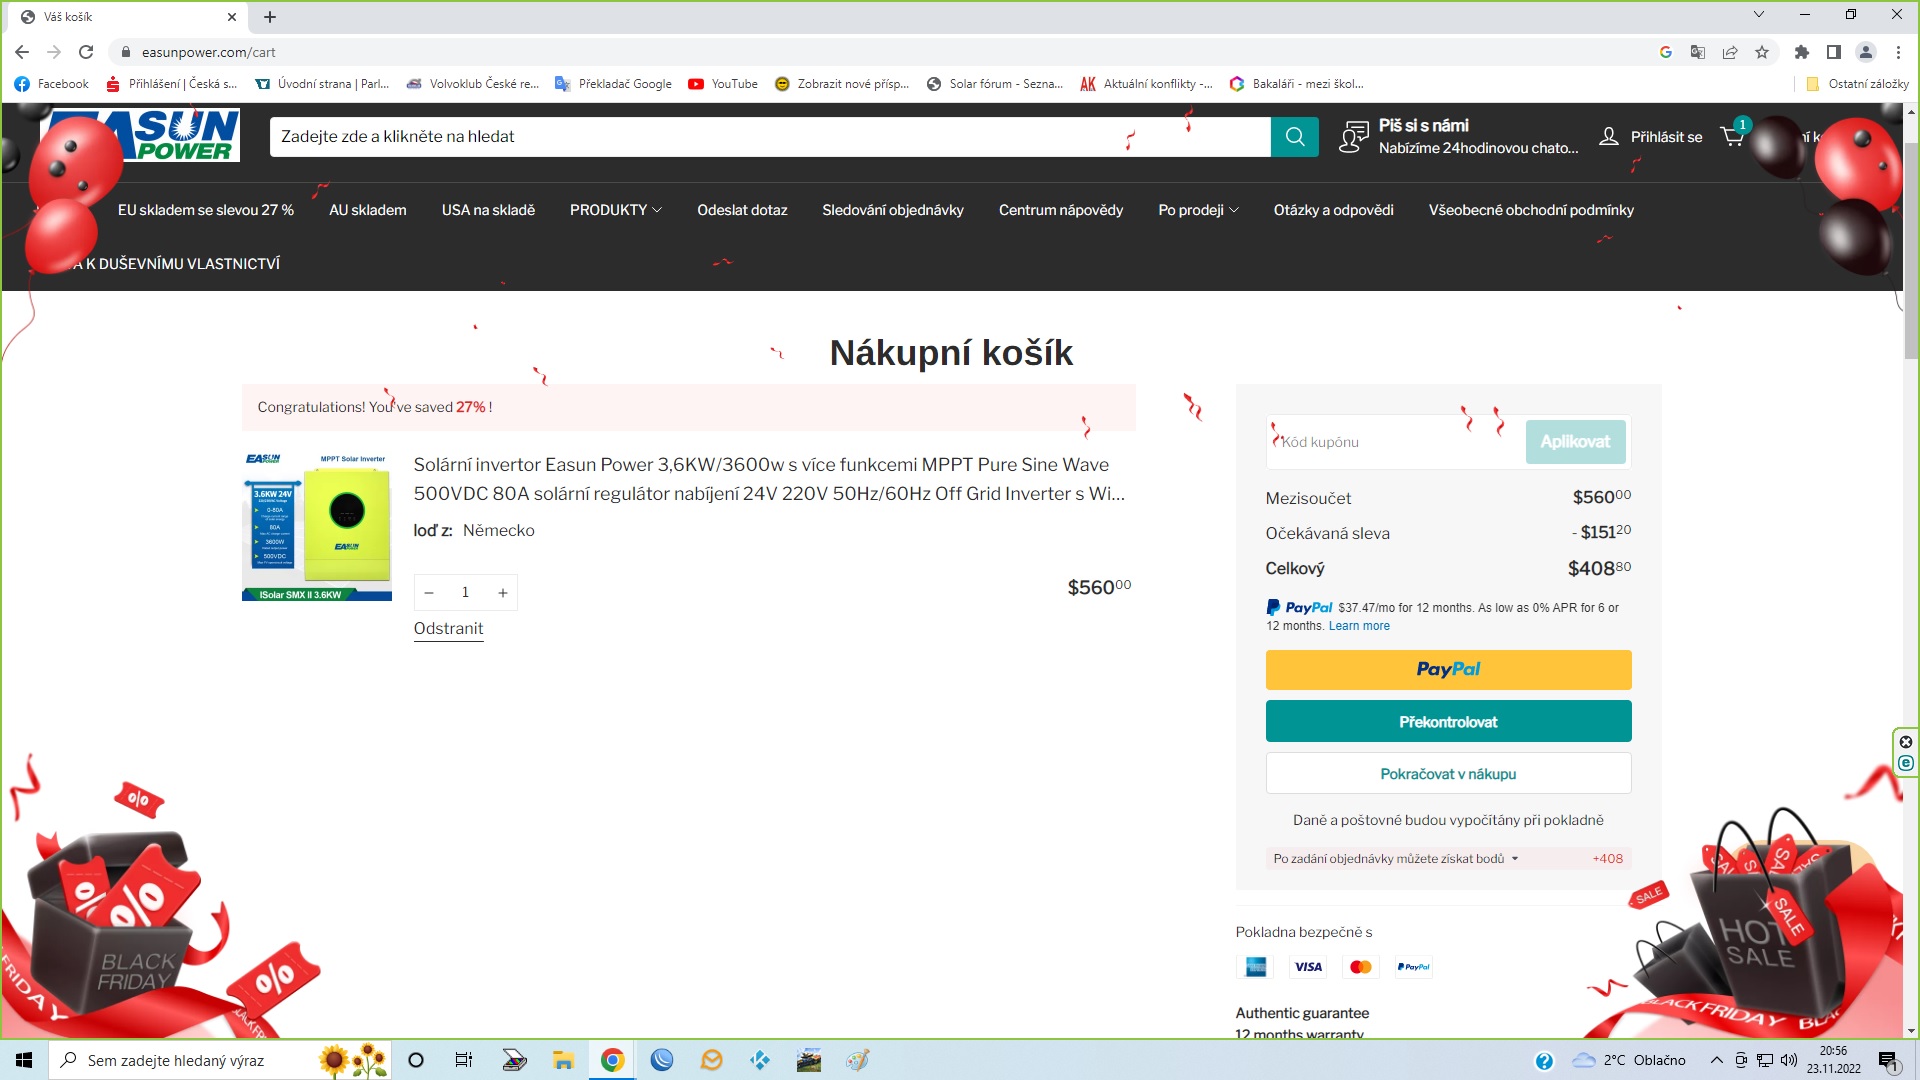Click the search magnifier button
1920x1080 pixels.
(1294, 137)
